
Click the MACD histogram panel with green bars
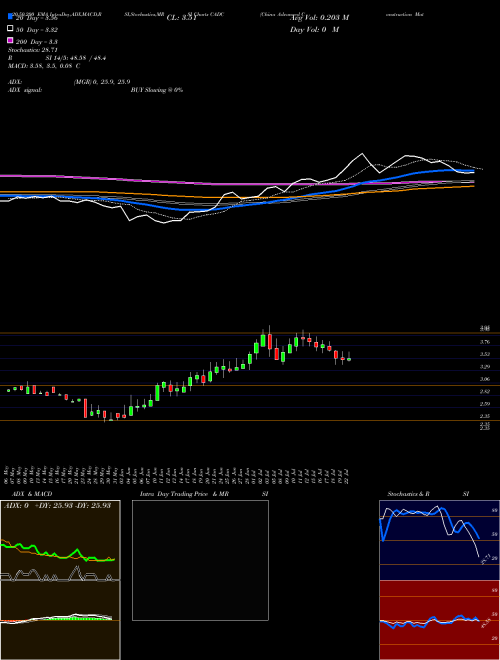point(60,620)
